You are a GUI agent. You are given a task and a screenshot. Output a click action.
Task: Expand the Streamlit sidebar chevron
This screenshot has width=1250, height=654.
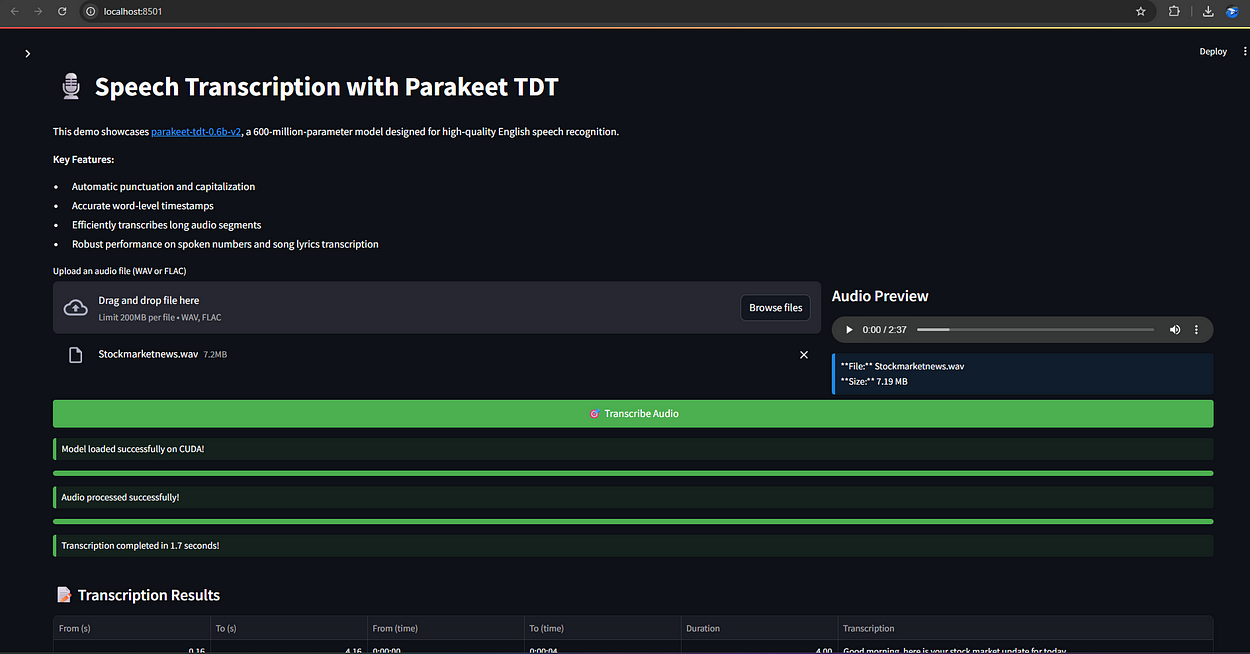tap(28, 54)
